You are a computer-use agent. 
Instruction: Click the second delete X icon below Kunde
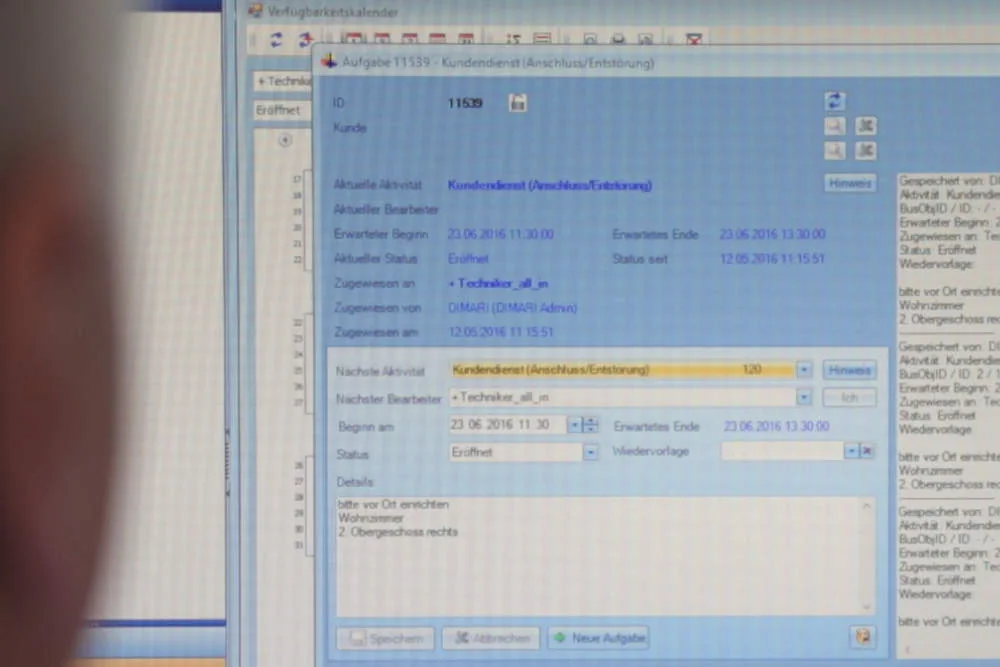(x=865, y=151)
